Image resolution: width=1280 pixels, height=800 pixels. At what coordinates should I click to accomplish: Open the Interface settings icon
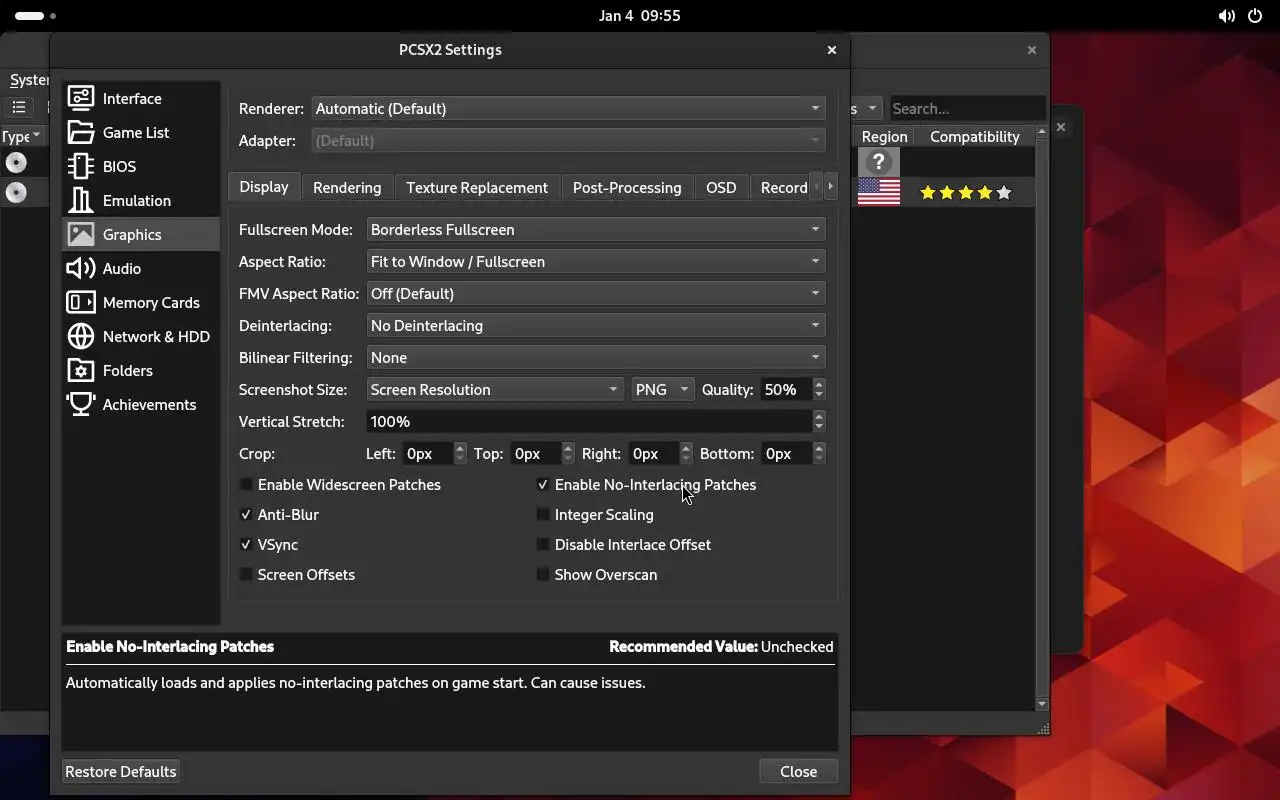(x=81, y=98)
